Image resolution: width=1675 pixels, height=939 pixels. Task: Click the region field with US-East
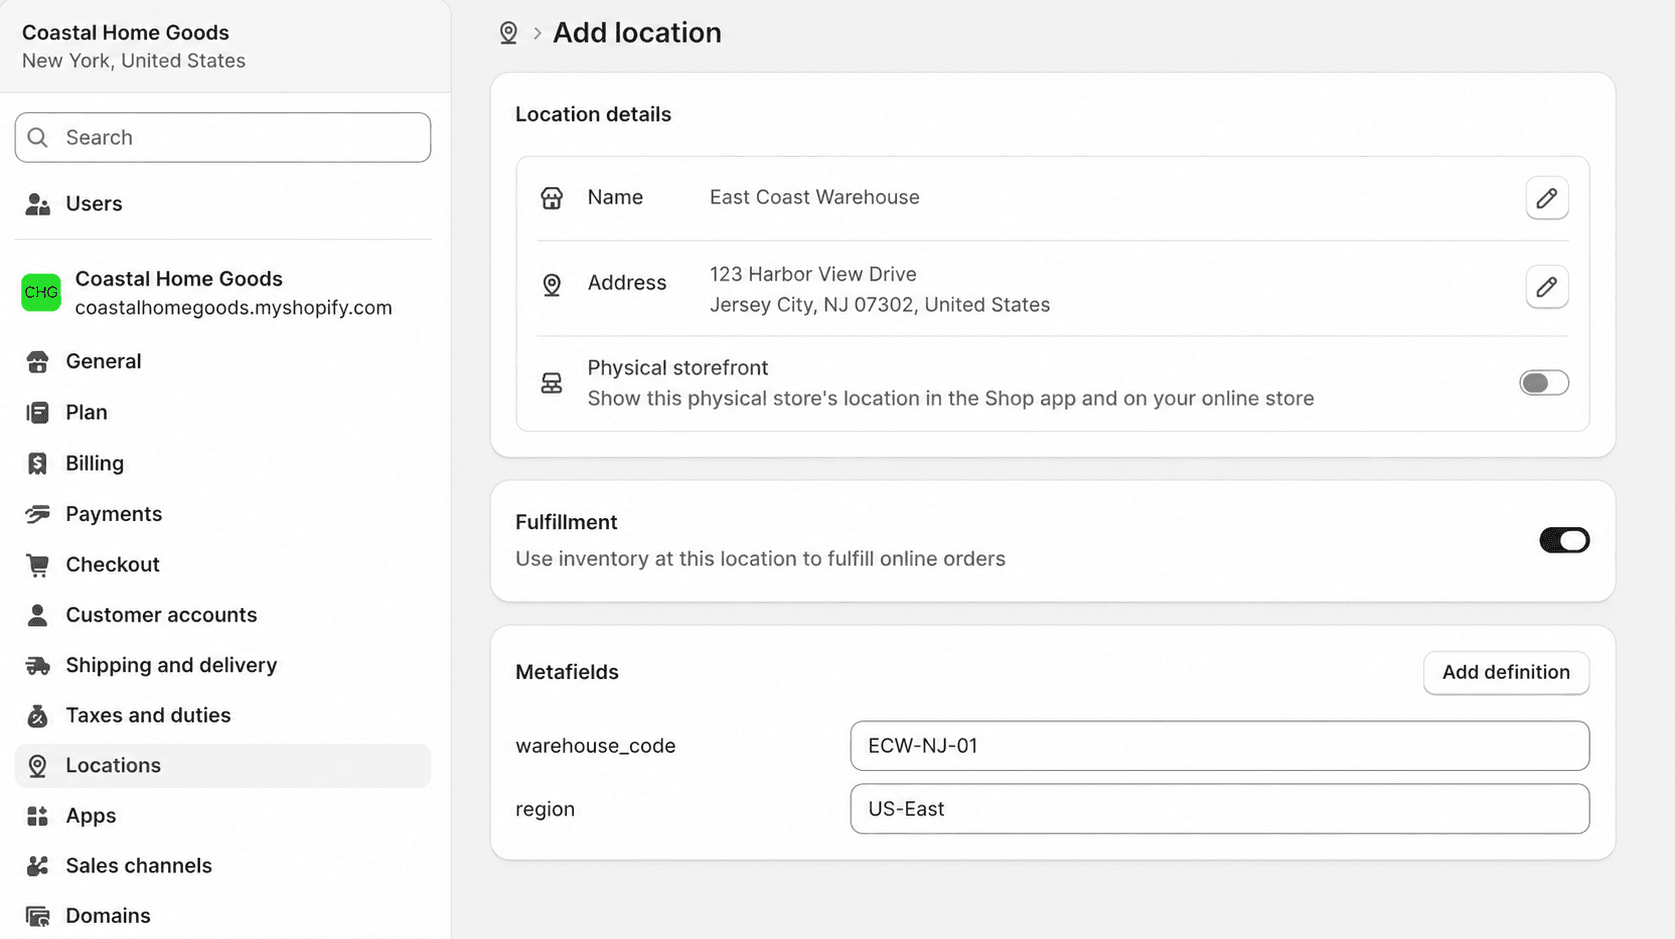[1219, 809]
